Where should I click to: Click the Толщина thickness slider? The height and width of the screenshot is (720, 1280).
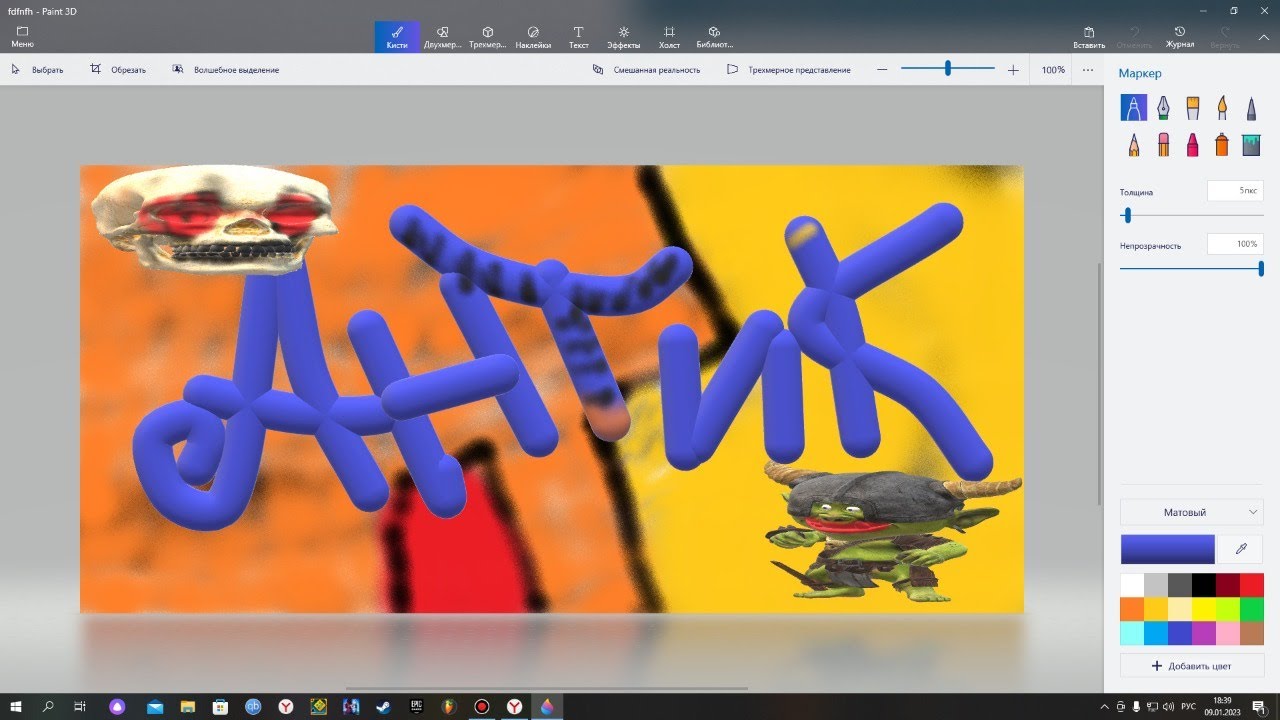(x=1192, y=215)
